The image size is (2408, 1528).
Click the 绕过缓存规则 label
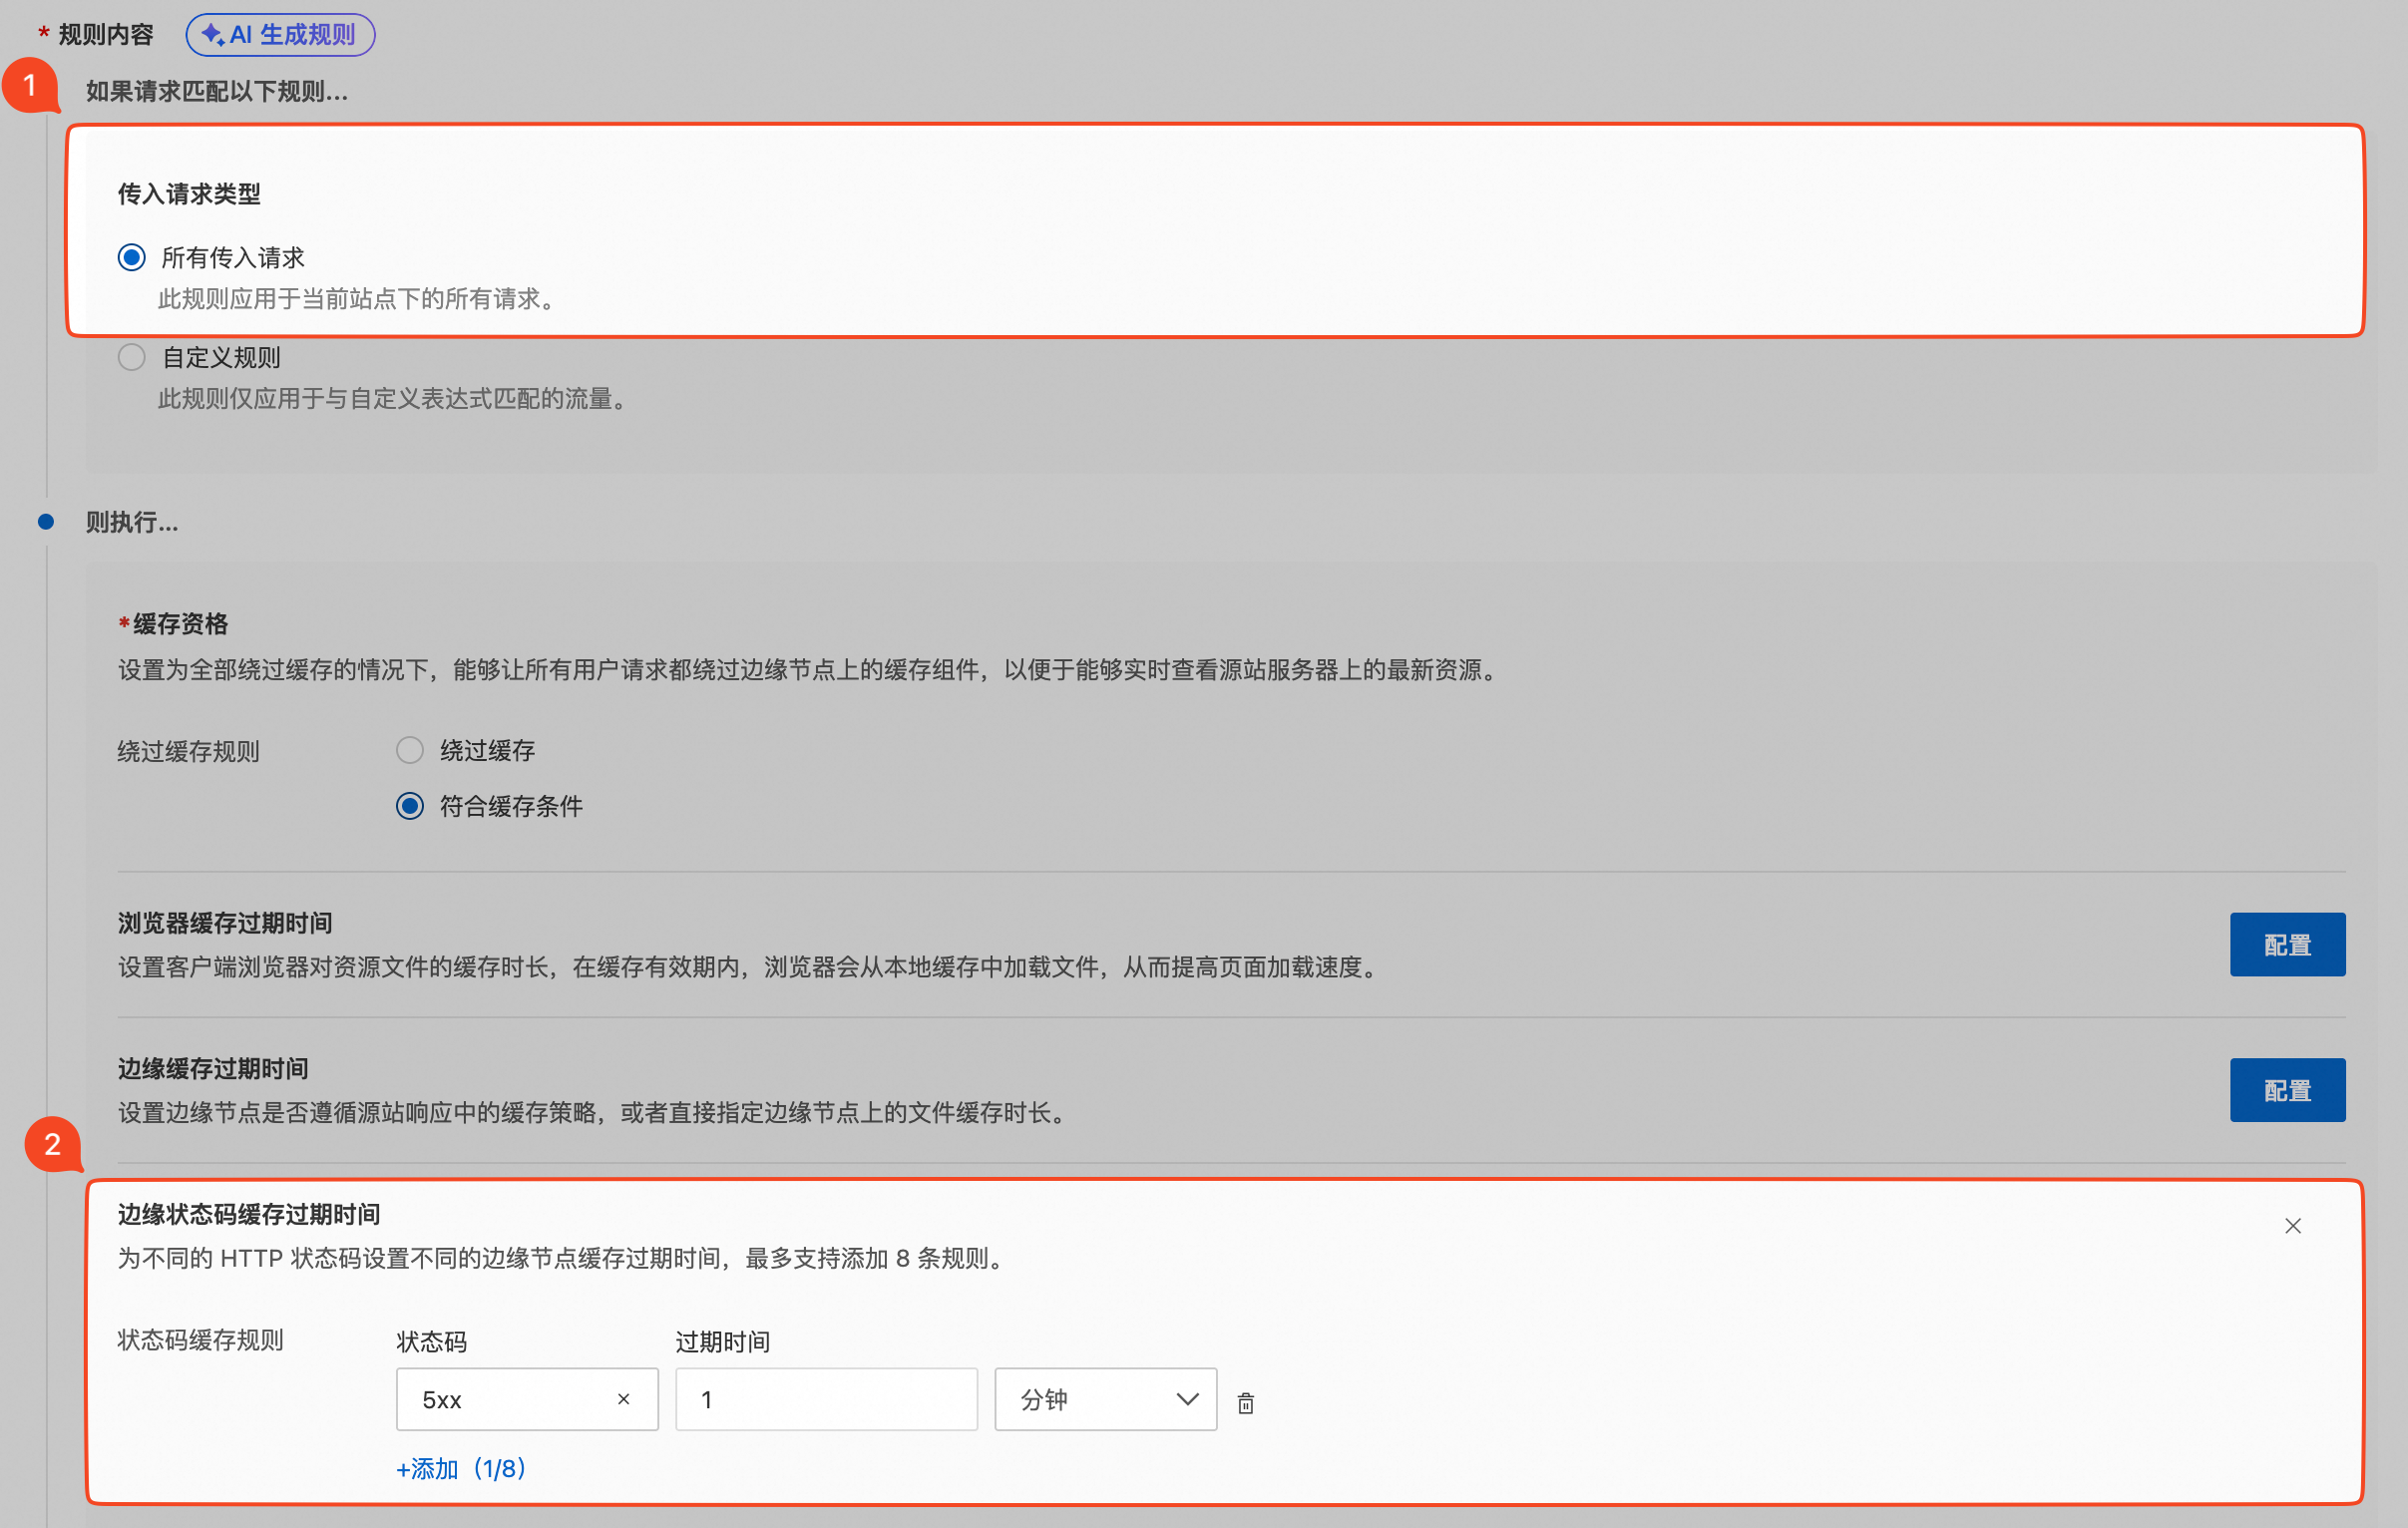pyautogui.click(x=189, y=751)
